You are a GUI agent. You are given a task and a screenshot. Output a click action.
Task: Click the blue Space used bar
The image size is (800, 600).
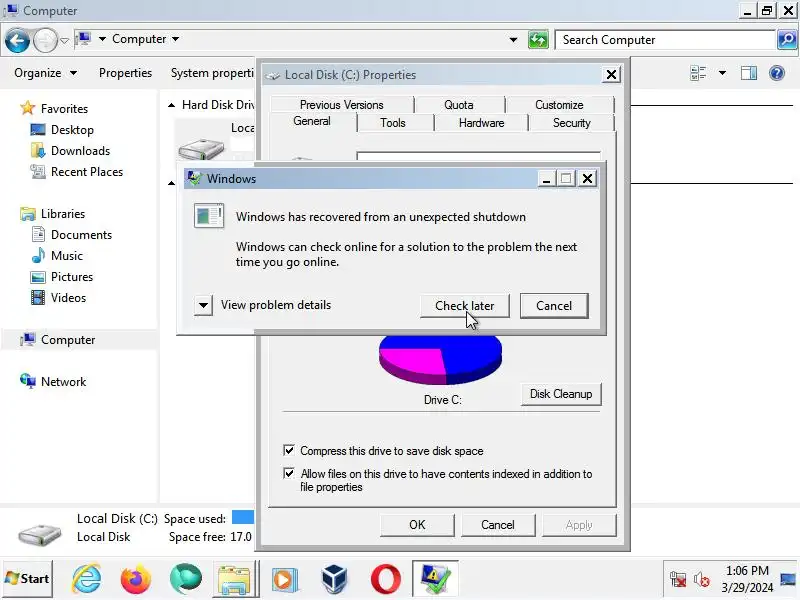click(x=243, y=517)
